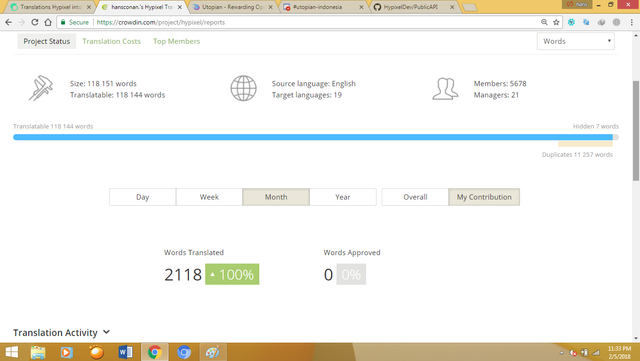Click the blue translatable progress bar
Viewport: 640px width, 361px height.
click(x=313, y=137)
